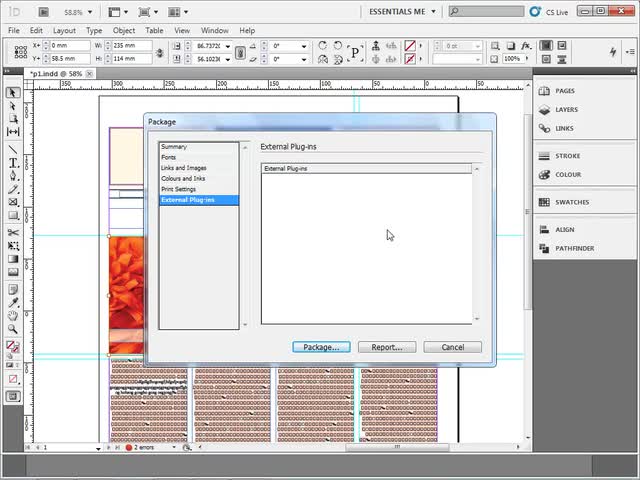Click the Package... button
Image resolution: width=640 pixels, height=480 pixels.
click(x=321, y=347)
